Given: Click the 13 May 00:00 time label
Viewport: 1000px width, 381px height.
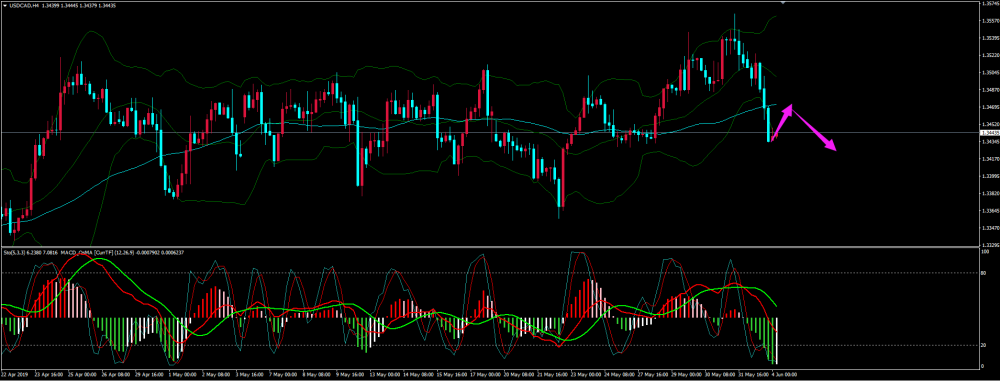Looking at the screenshot, I should click(x=385, y=375).
